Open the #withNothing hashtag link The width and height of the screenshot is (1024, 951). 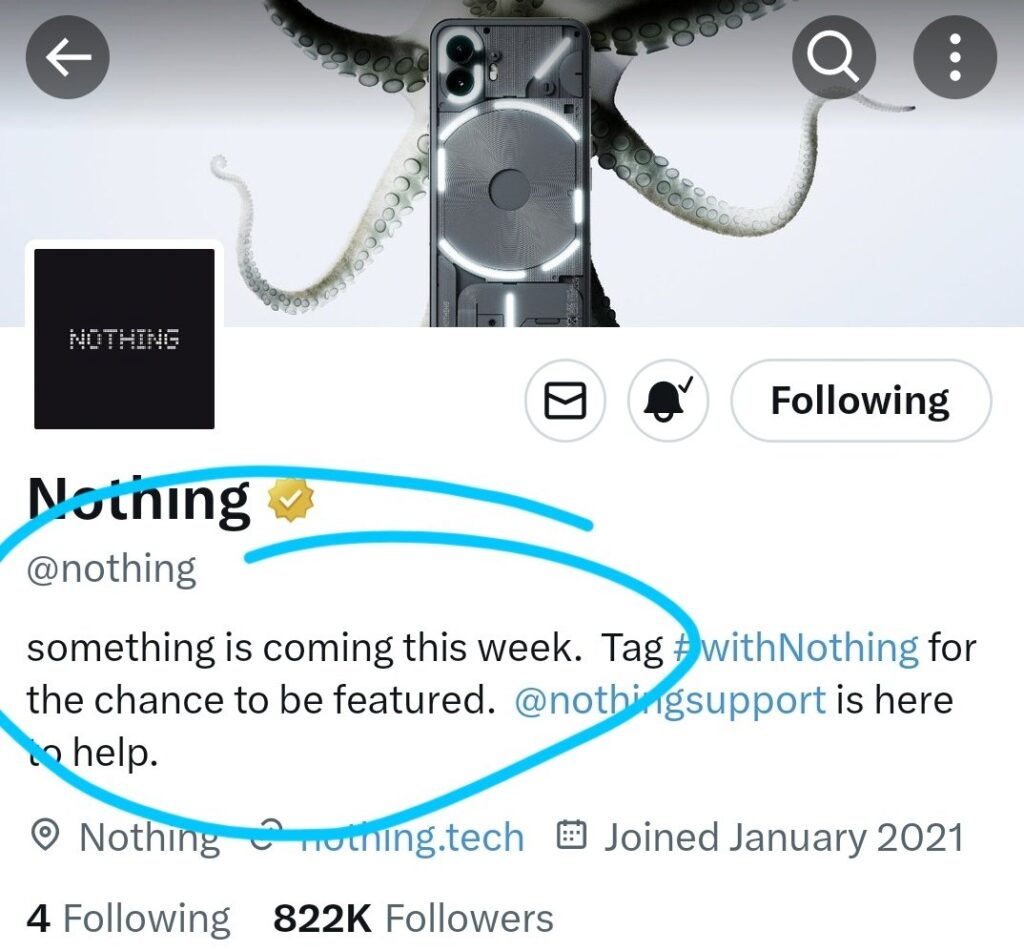pyautogui.click(x=796, y=648)
